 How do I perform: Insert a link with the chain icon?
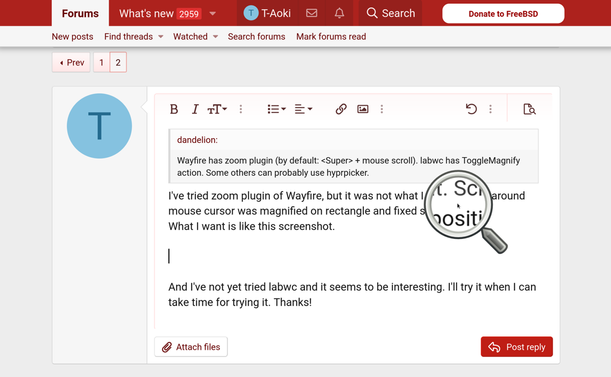coord(341,109)
